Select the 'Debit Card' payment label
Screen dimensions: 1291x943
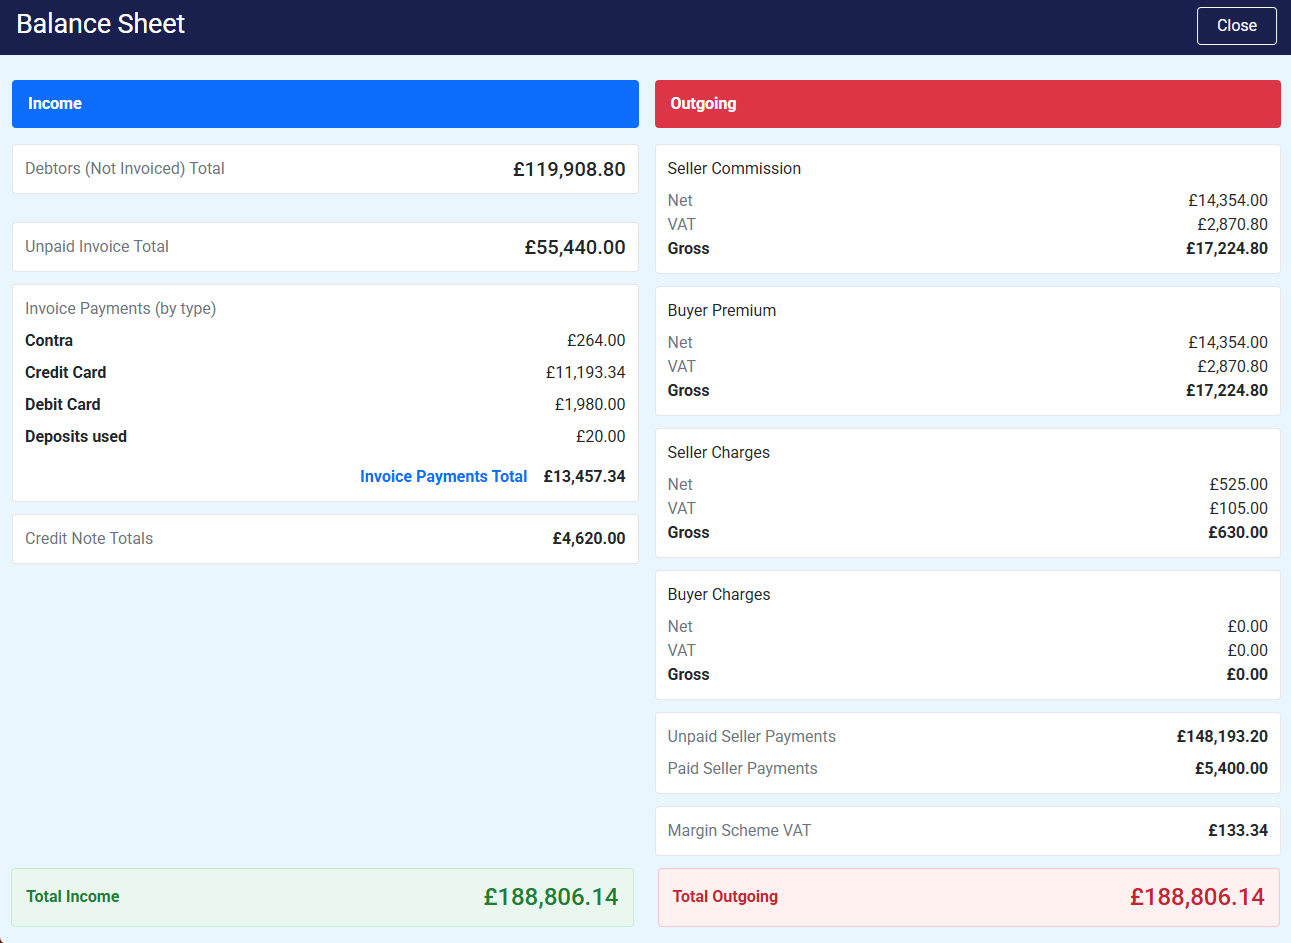[x=62, y=405]
